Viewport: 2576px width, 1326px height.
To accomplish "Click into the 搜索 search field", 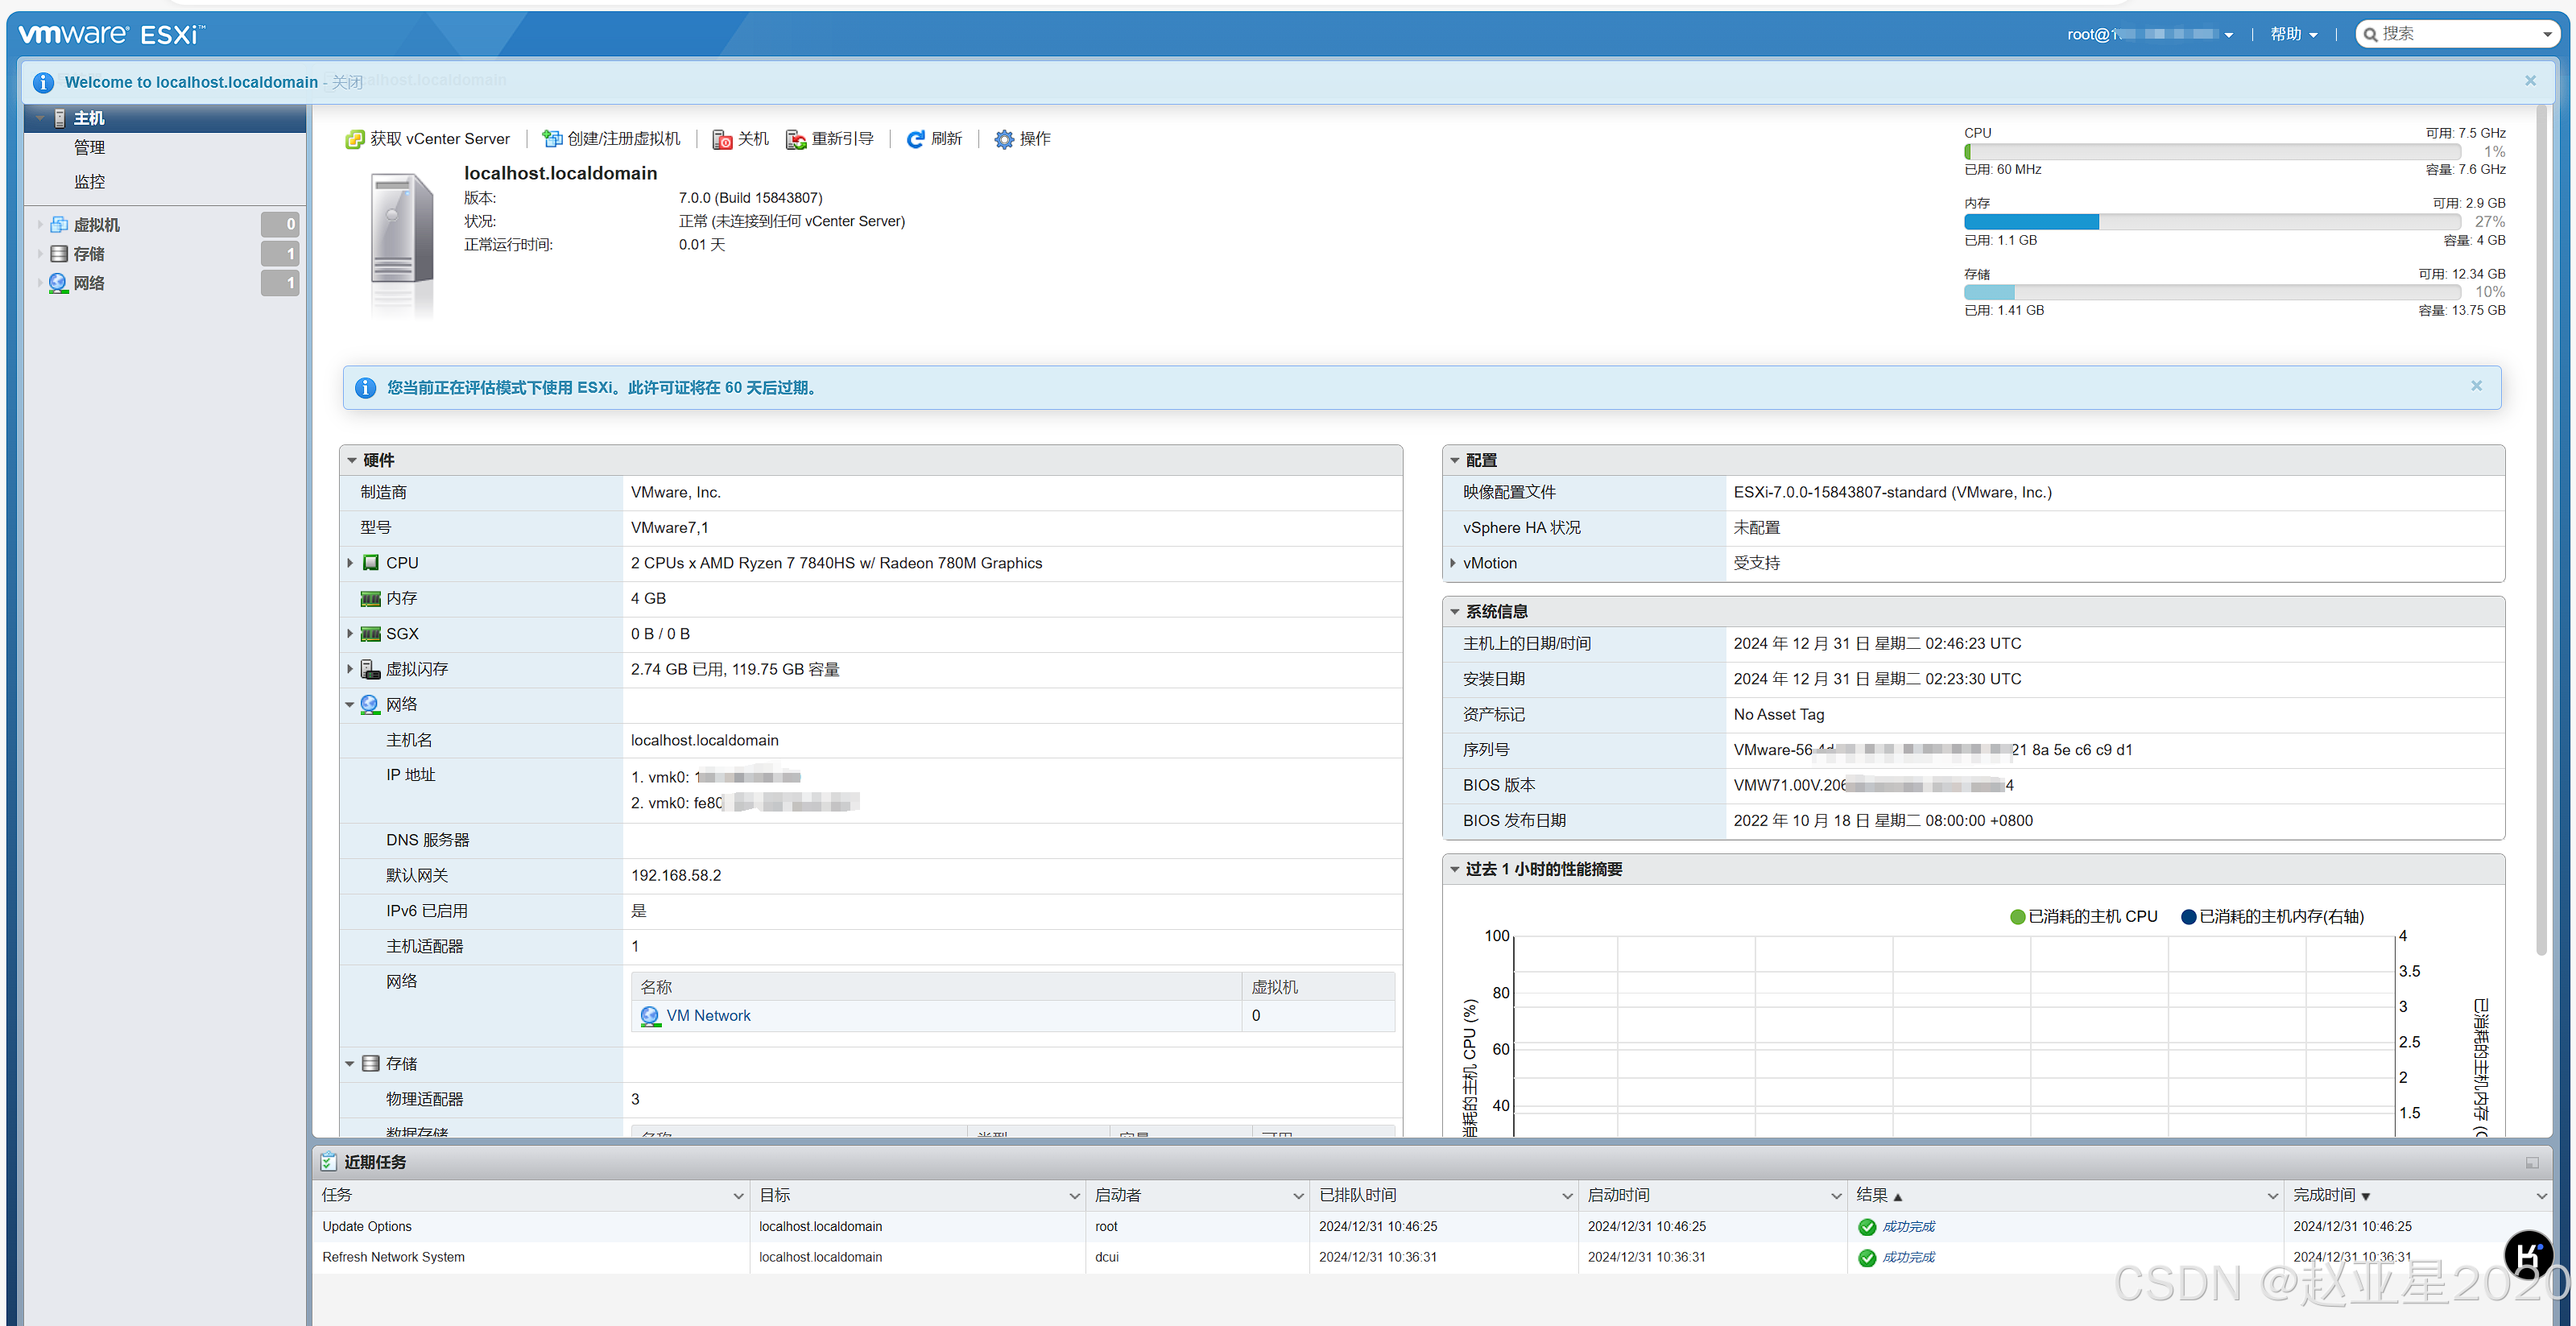I will 2458,34.
